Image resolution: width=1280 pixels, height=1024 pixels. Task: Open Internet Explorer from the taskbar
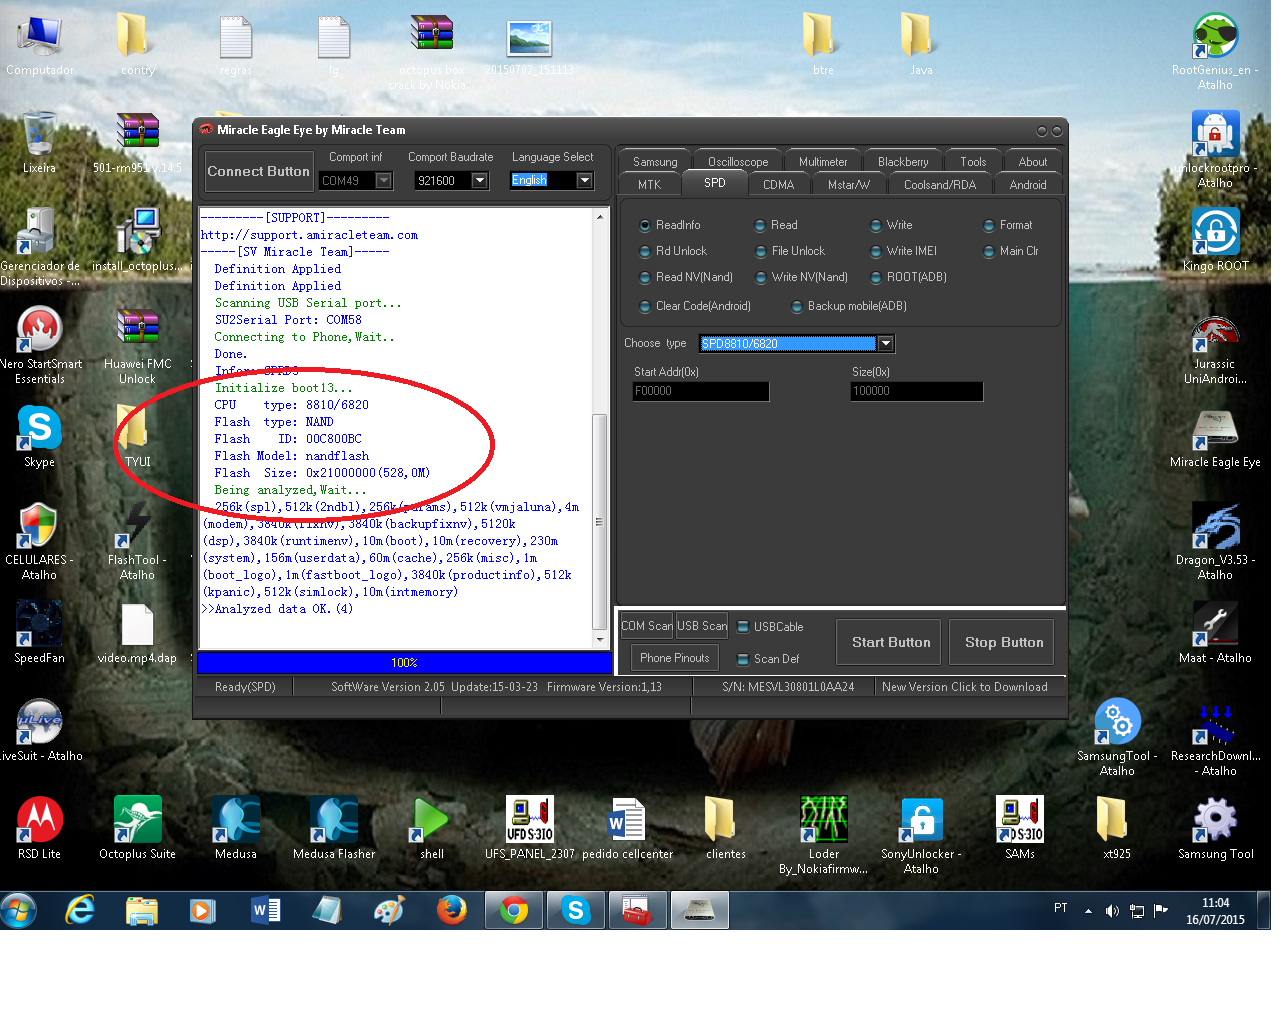click(x=80, y=911)
